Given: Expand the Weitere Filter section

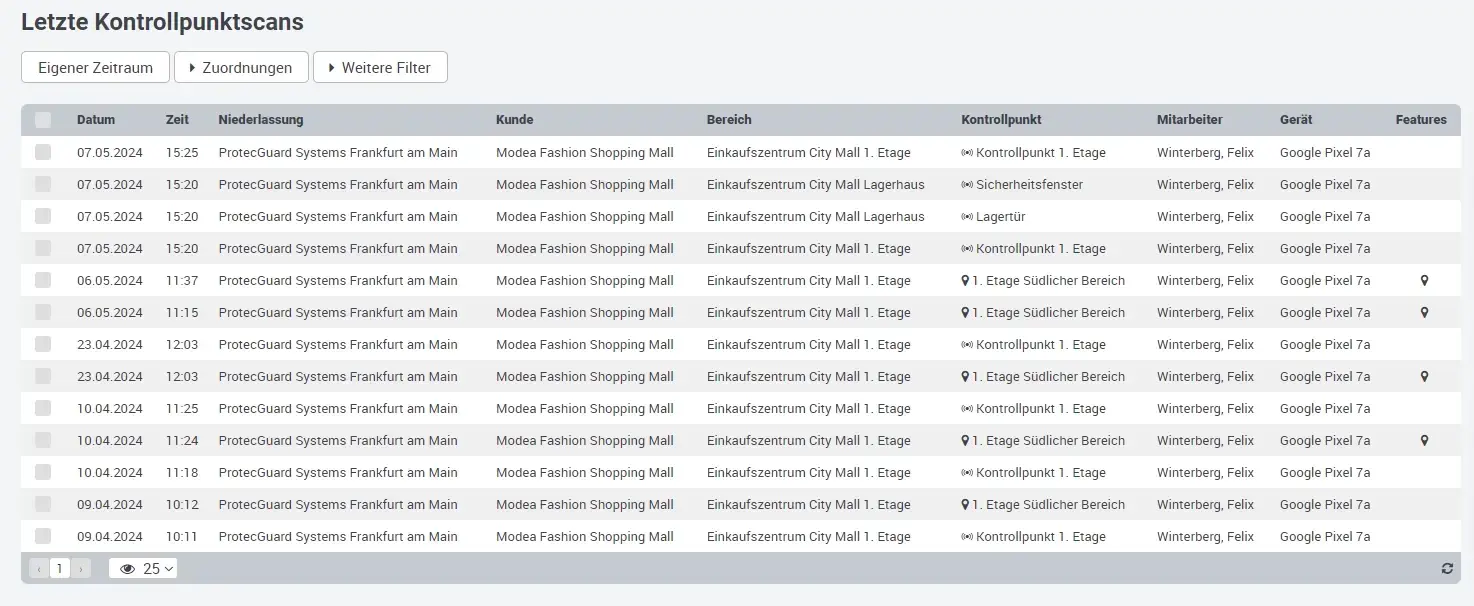Looking at the screenshot, I should pos(380,68).
